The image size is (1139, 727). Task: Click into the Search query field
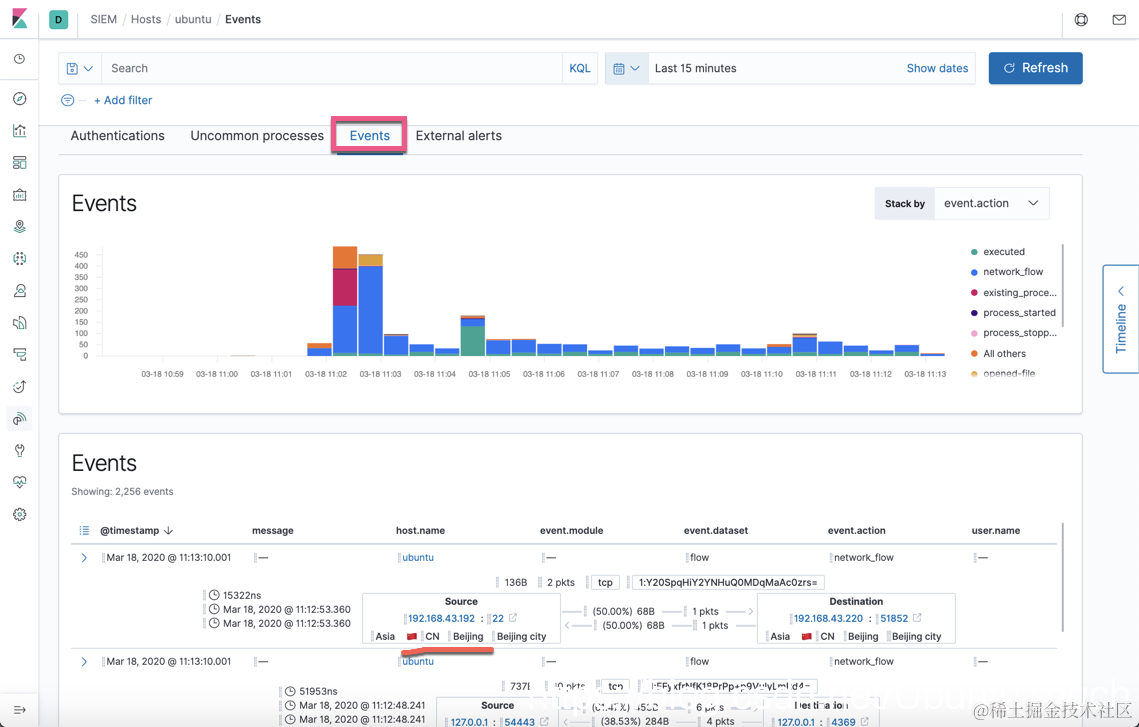(x=332, y=68)
